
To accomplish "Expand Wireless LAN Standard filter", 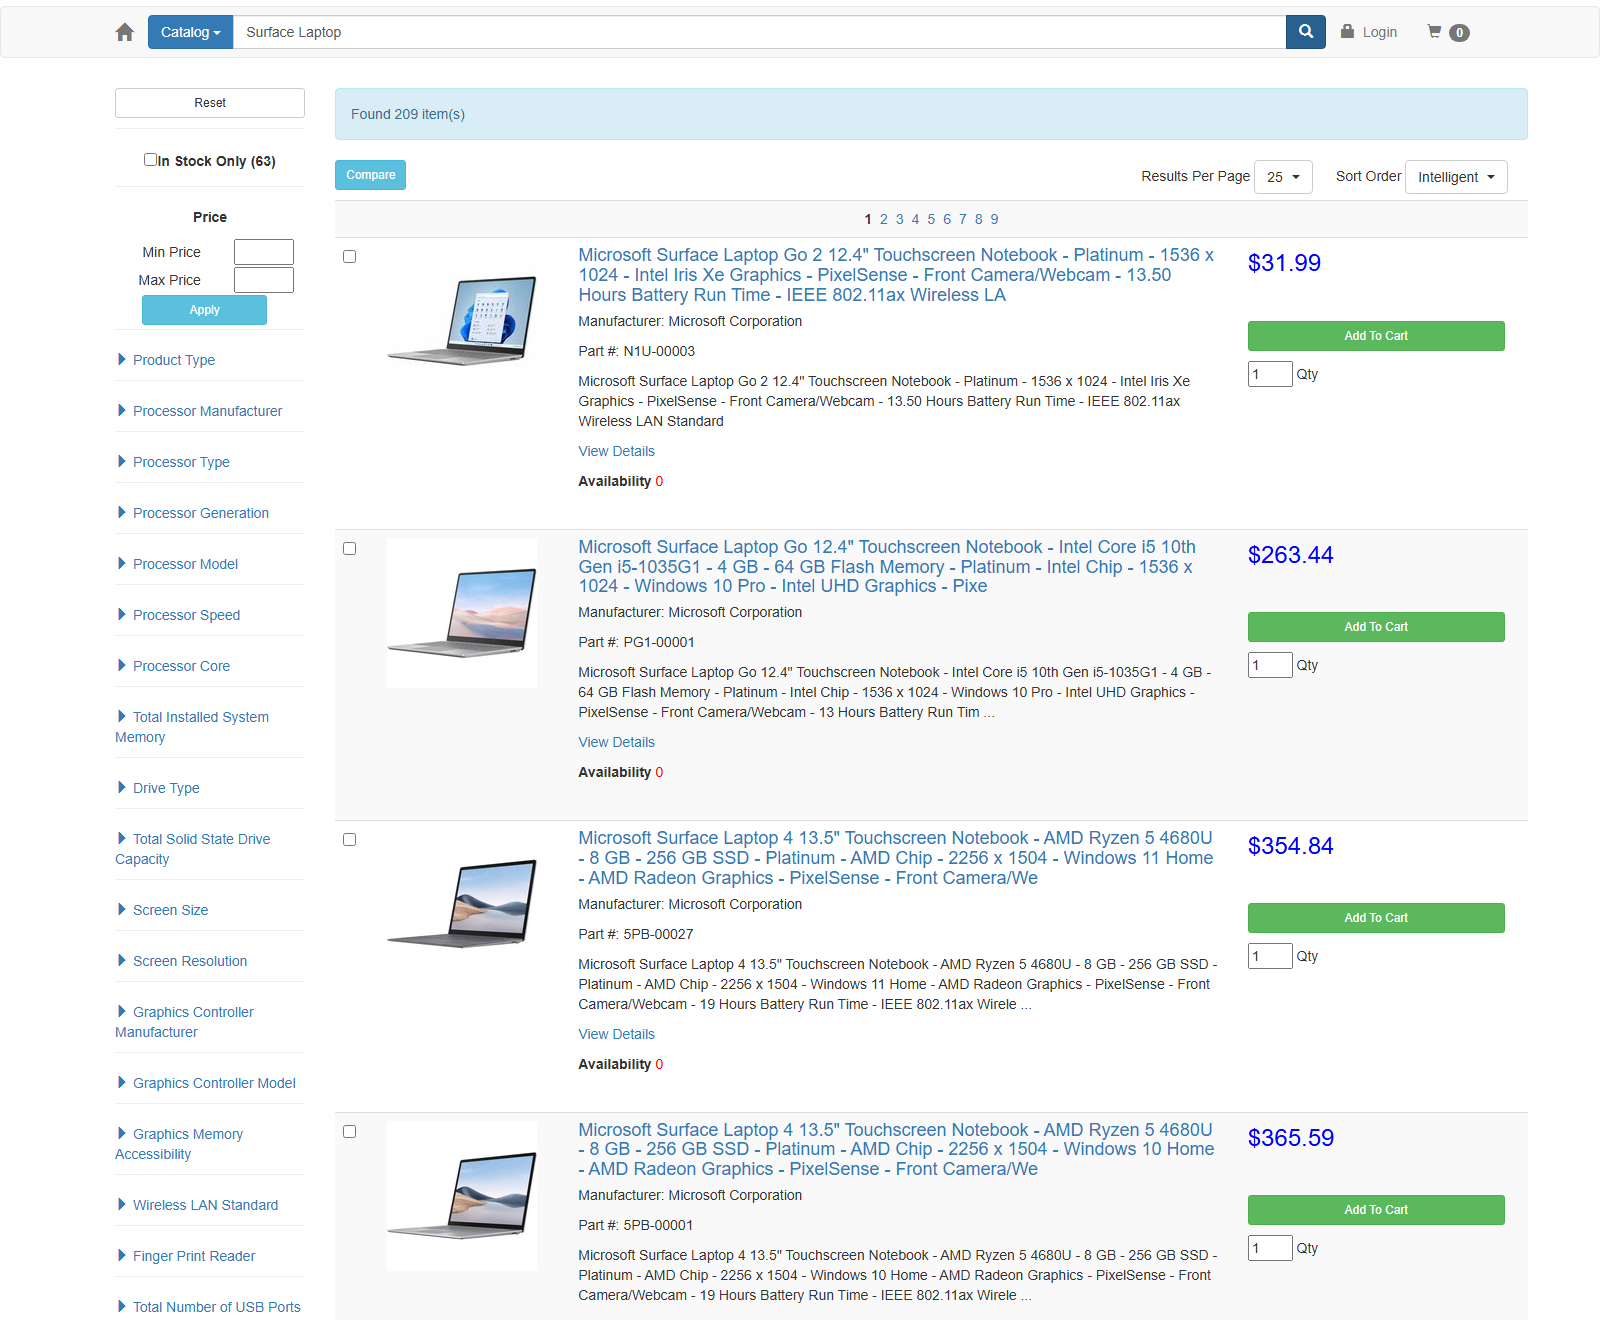I will 205,1205.
